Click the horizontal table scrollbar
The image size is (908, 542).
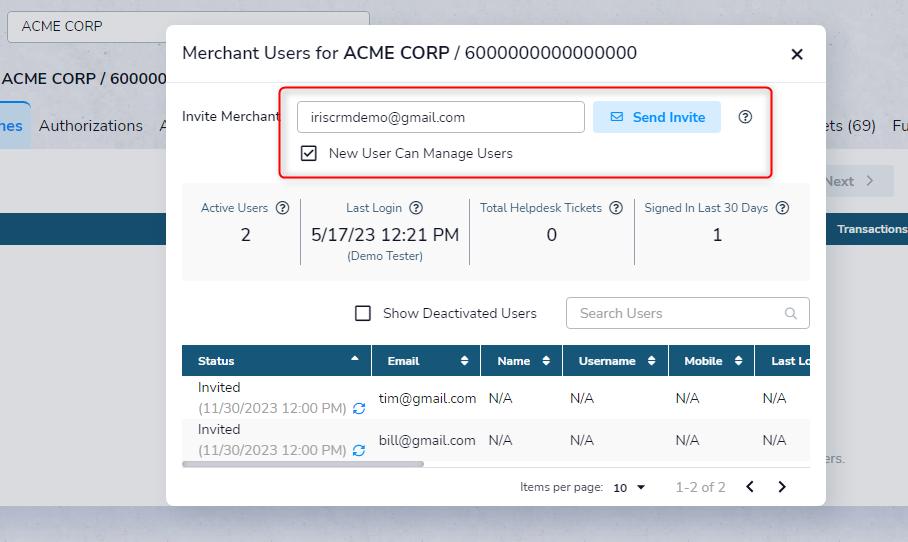(x=303, y=464)
